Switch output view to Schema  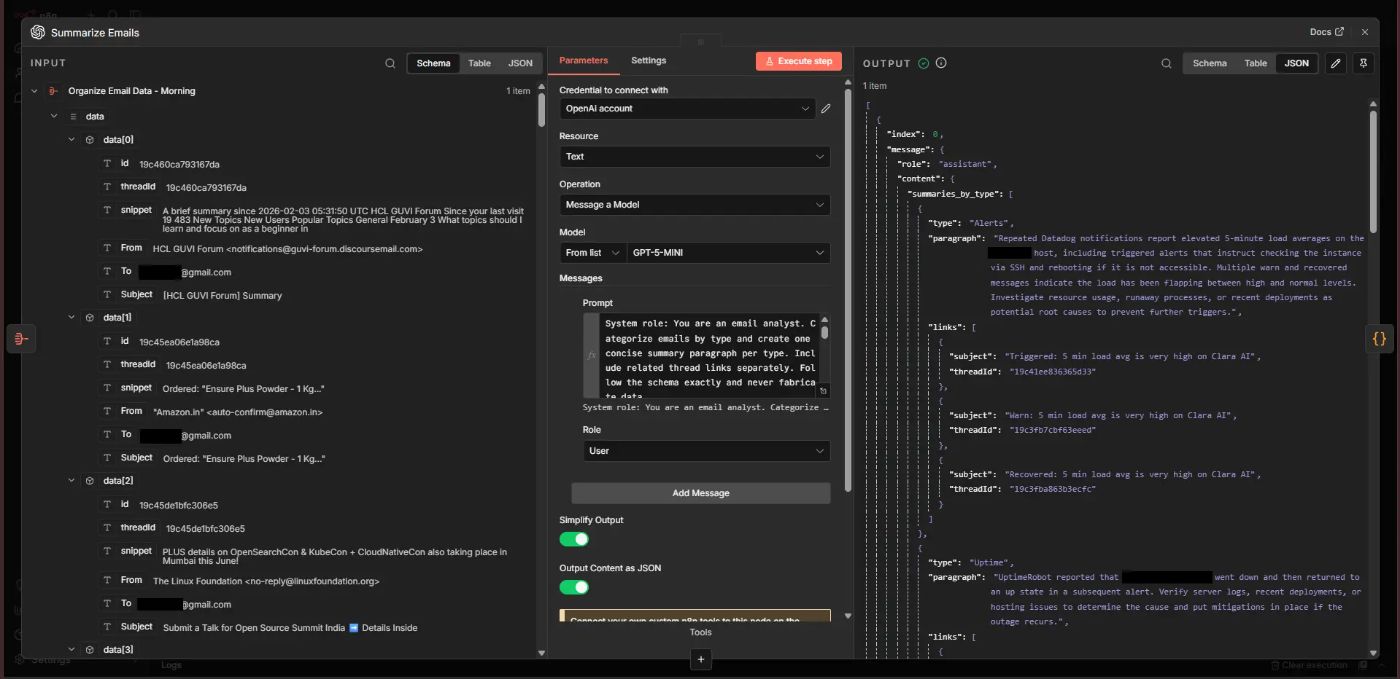coord(1209,63)
